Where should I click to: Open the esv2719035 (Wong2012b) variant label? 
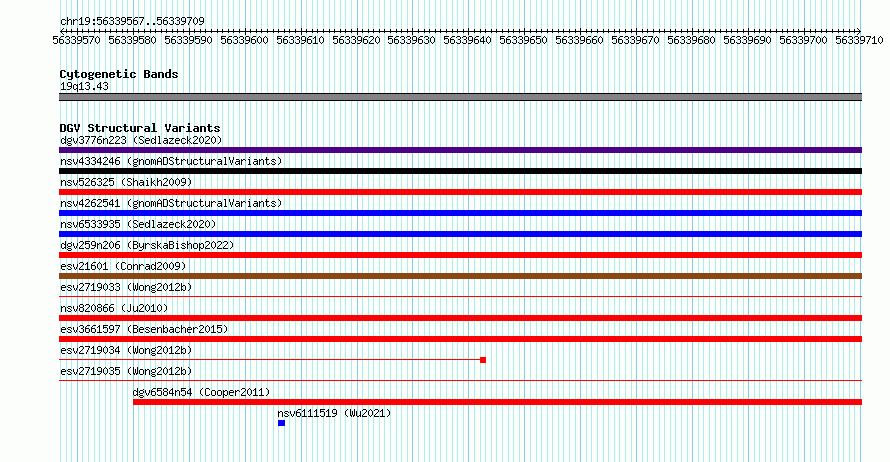pos(126,371)
